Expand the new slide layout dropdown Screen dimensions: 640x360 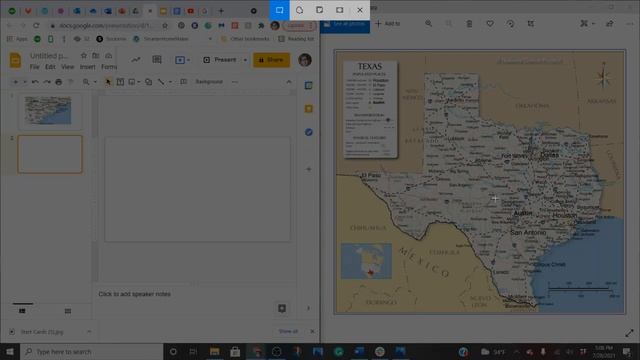[25, 82]
